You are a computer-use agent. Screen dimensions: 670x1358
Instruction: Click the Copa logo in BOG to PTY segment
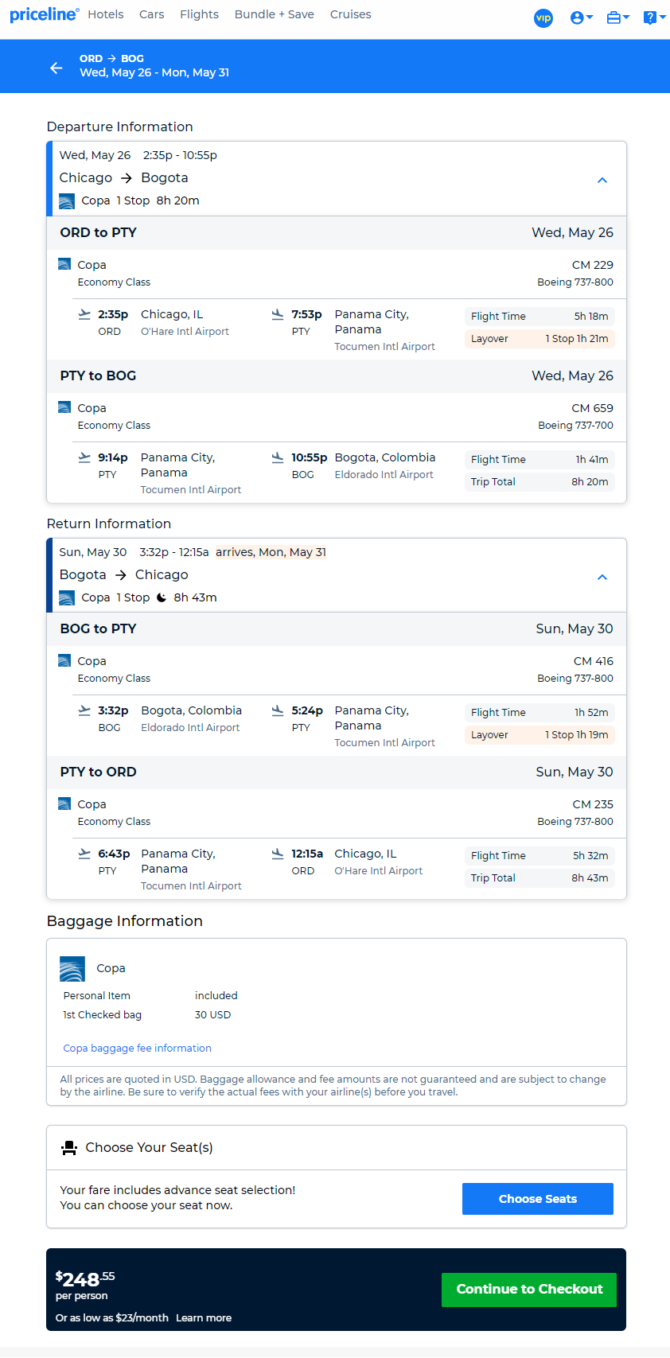64,661
